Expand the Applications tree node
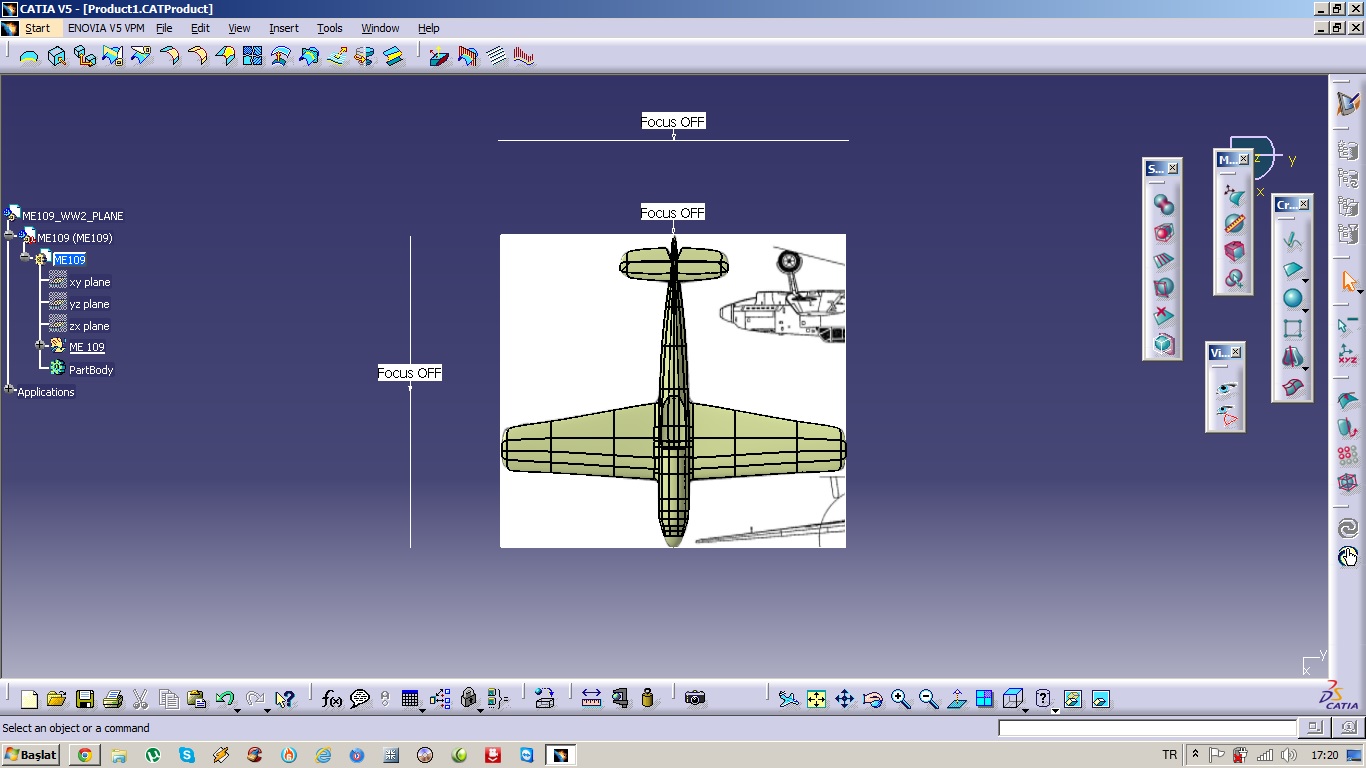 click(x=10, y=391)
